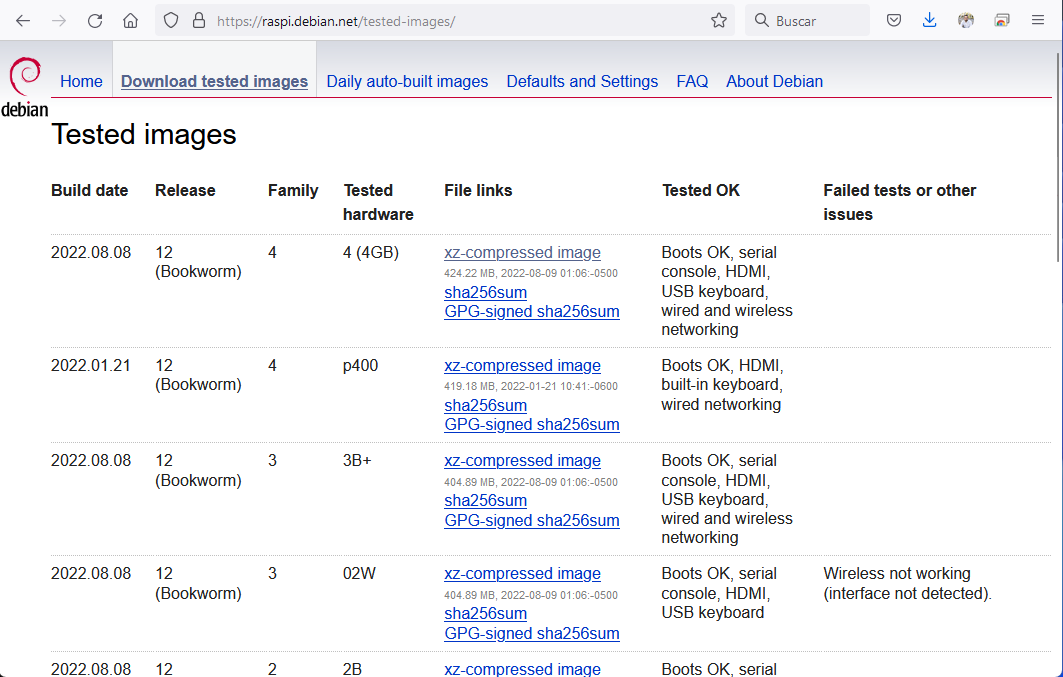This screenshot has width=1063, height=677.
Task: Open the Home navigation tab
Action: [x=81, y=82]
